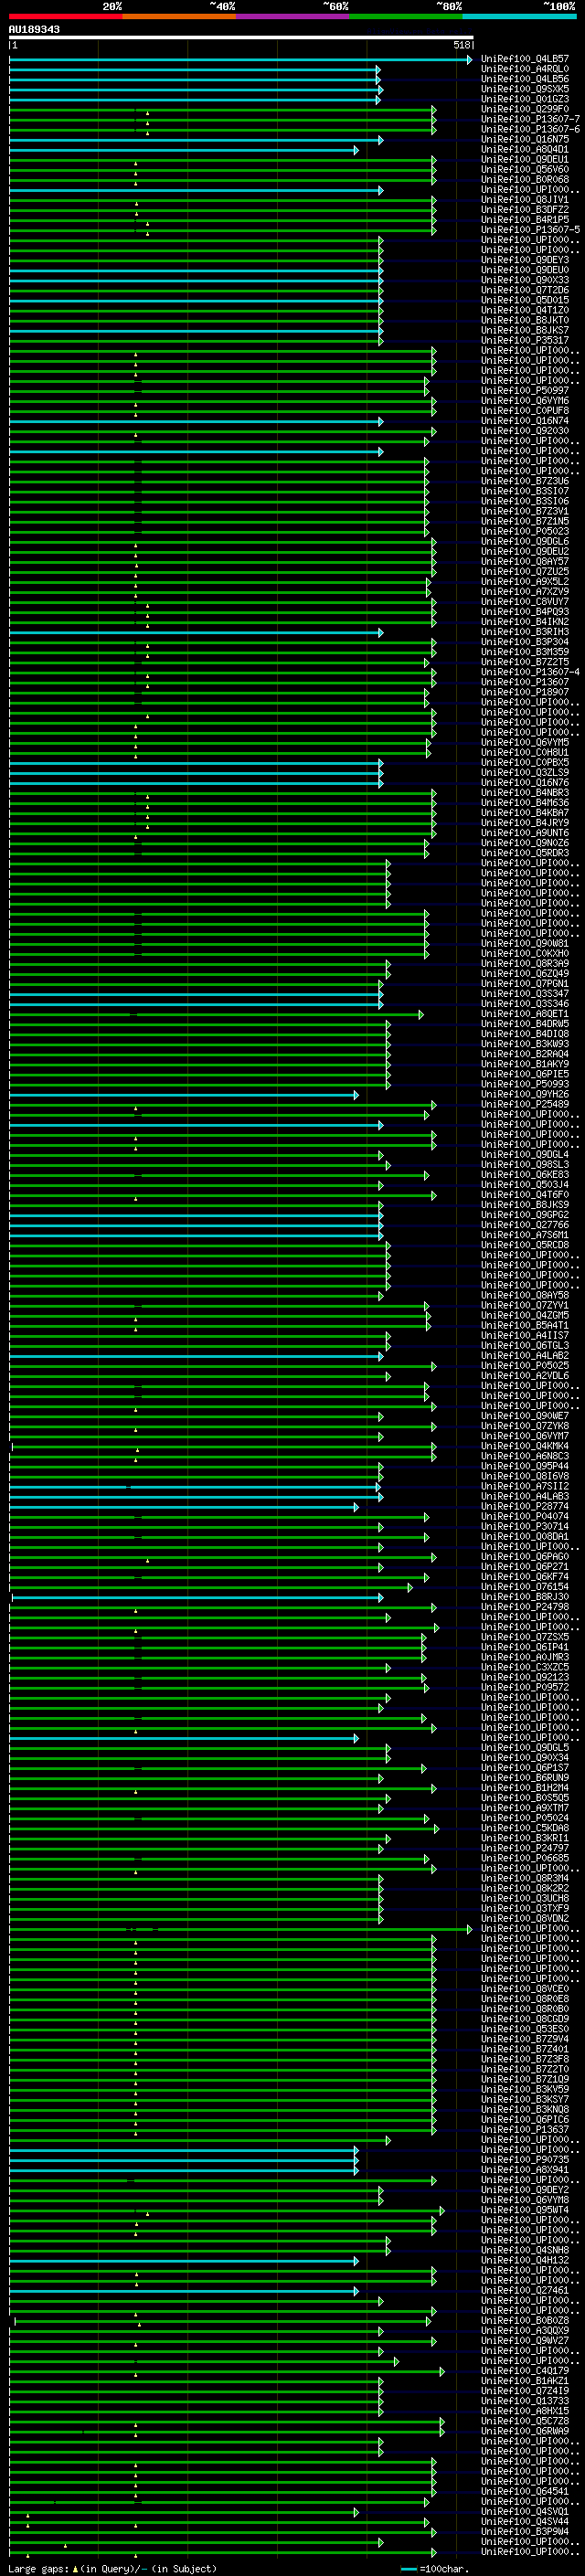Select hit UniRef100_A9UNT6
Viewport: 585px width, 2576px height.
pos(525,833)
